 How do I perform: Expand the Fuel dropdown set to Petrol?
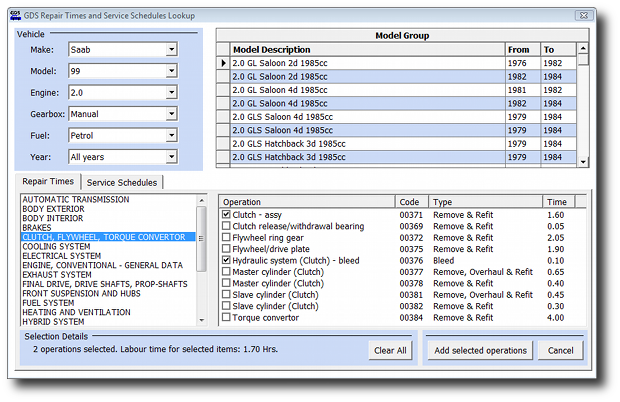pos(171,135)
